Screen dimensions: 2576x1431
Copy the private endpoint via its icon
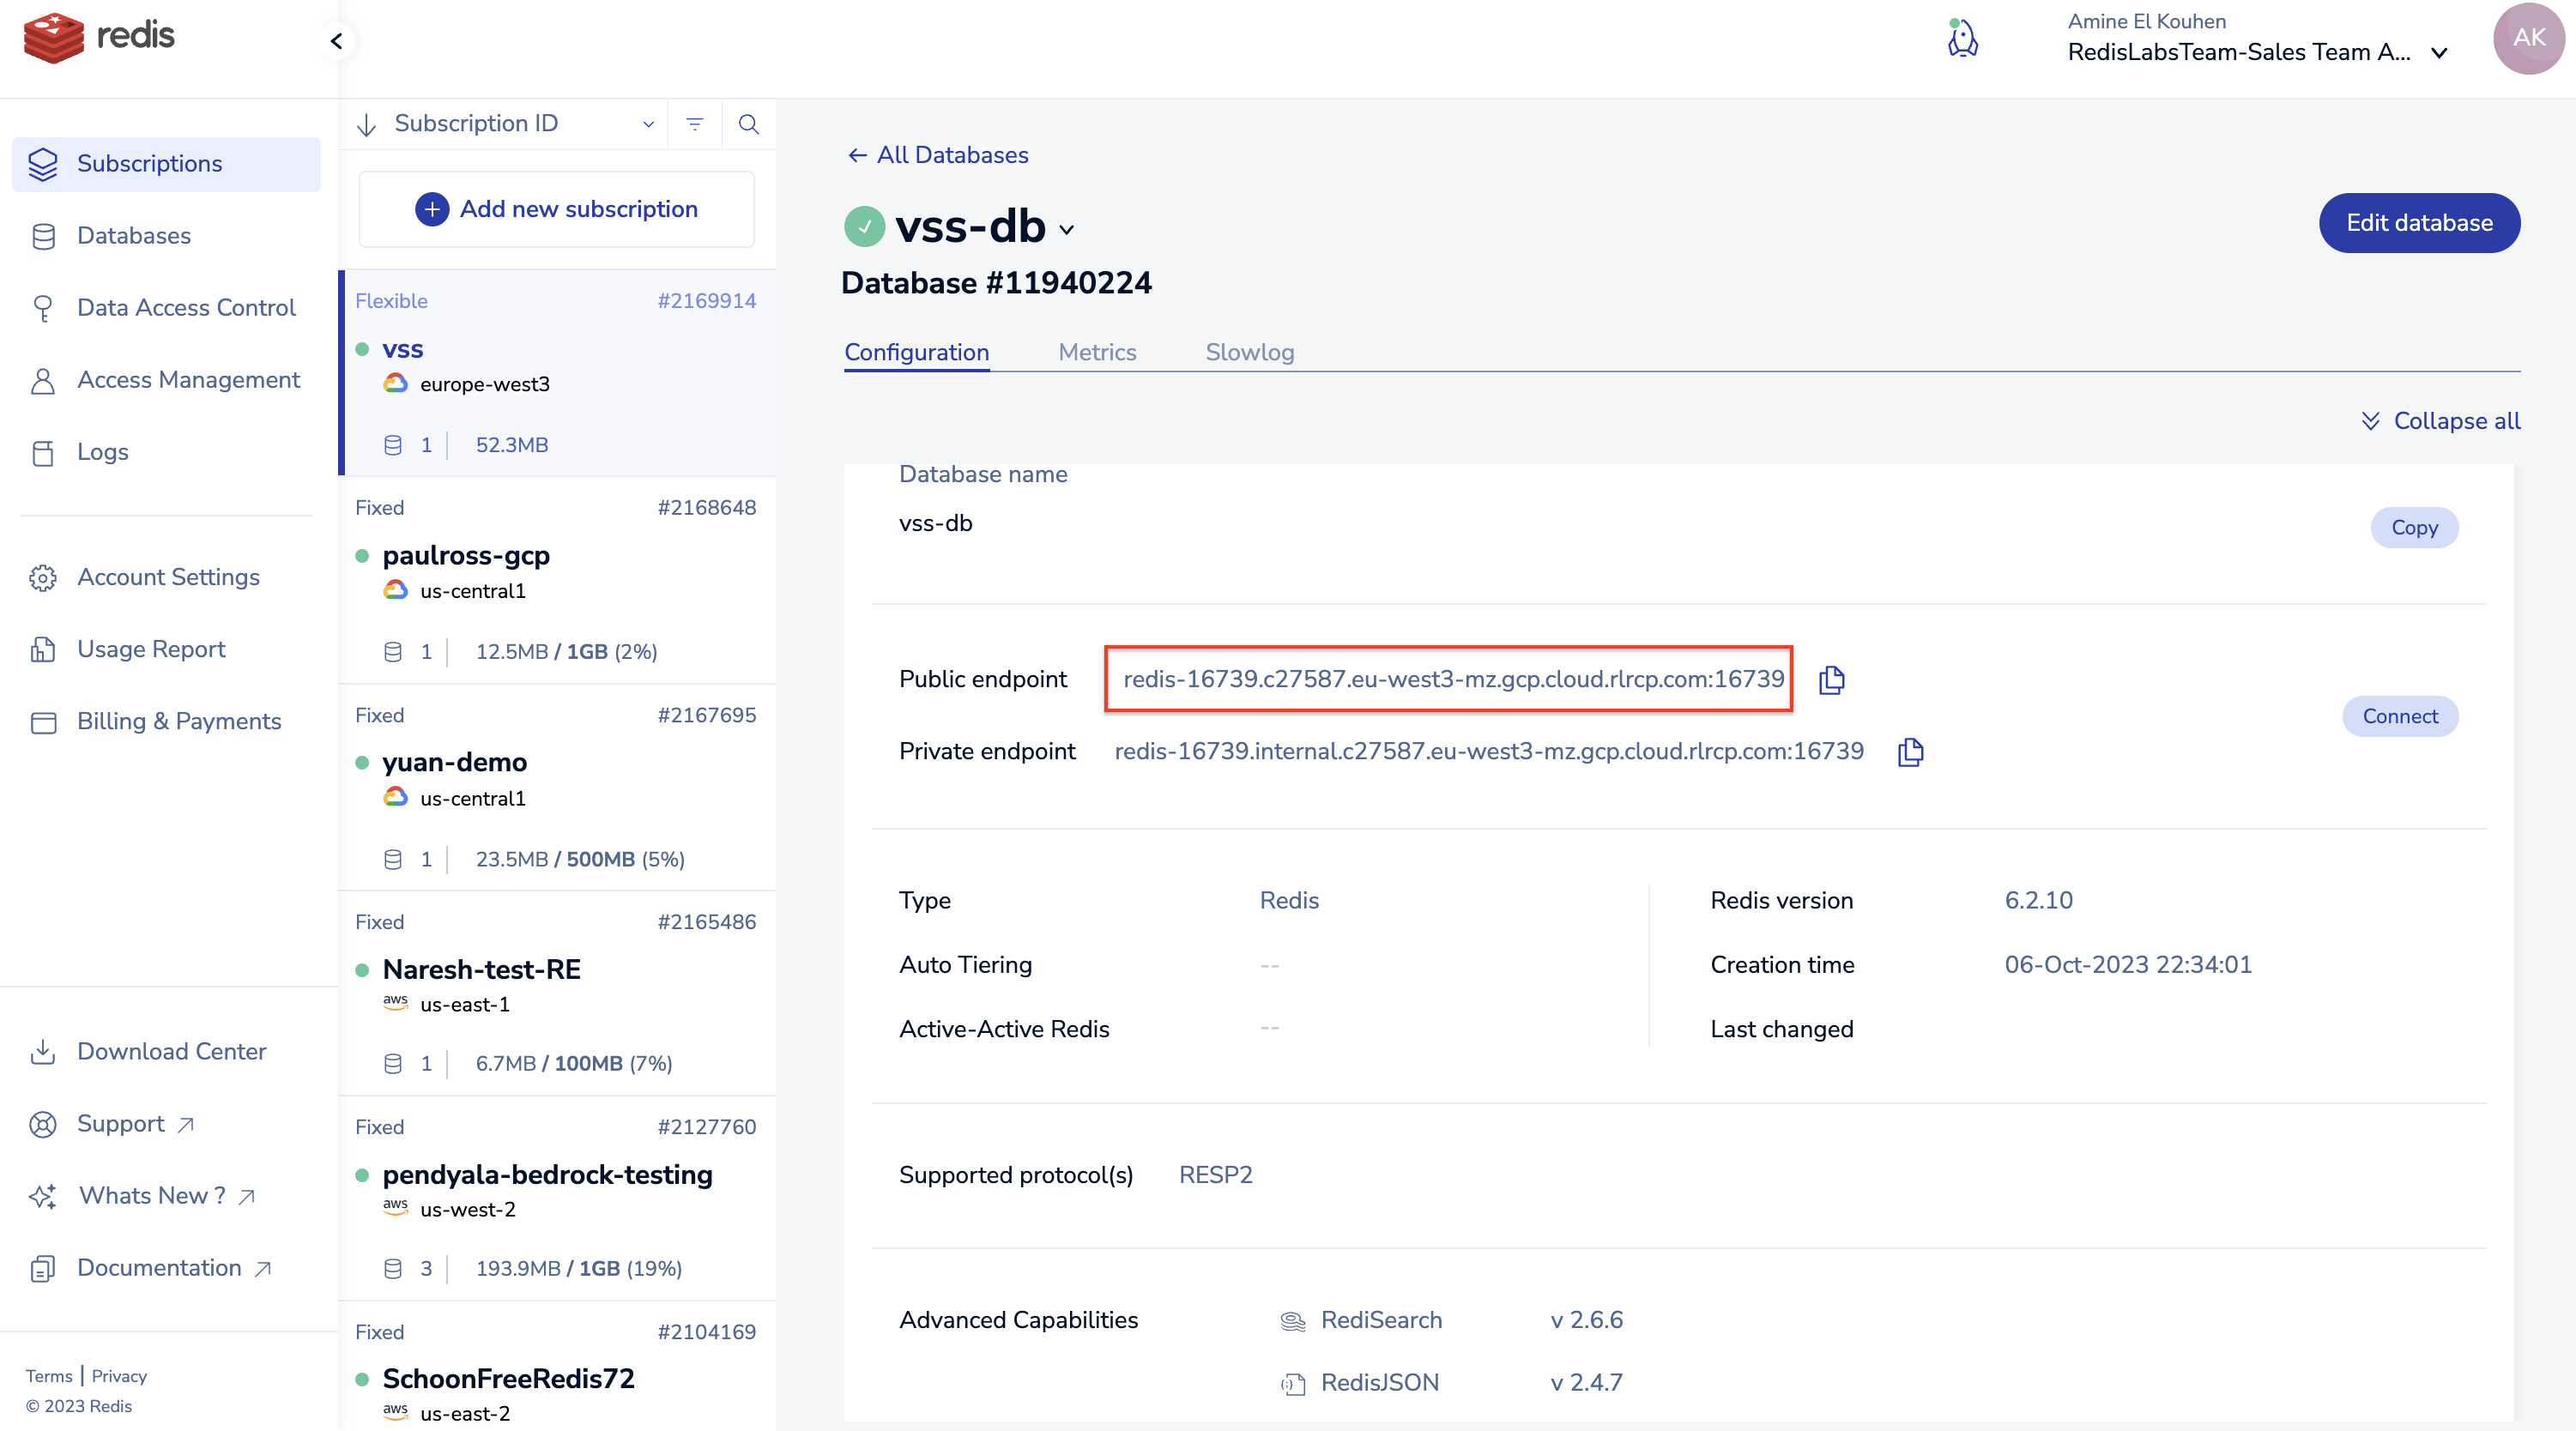point(1910,752)
